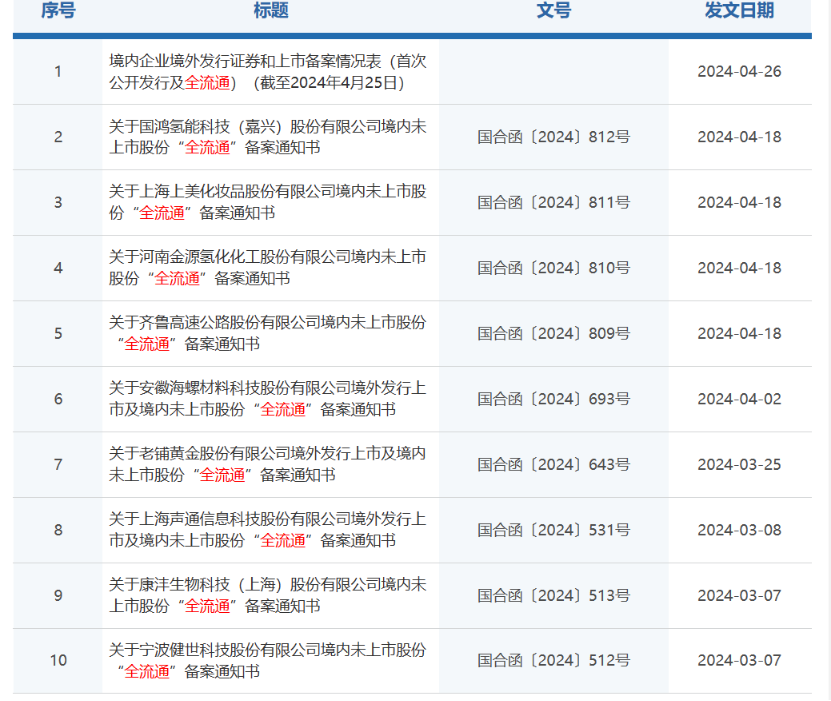Click the 序号 column header

click(58, 11)
